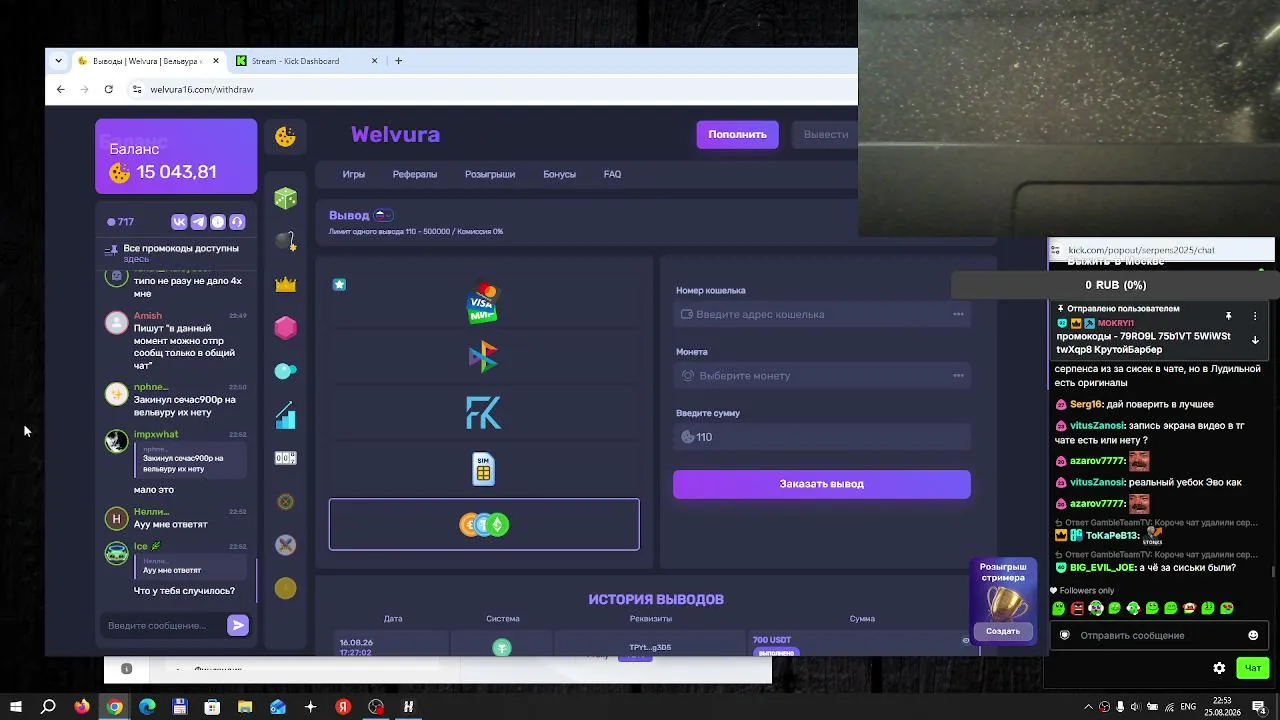Open the Telegram social link icon
Image resolution: width=1280 pixels, height=720 pixels.
tap(198, 222)
